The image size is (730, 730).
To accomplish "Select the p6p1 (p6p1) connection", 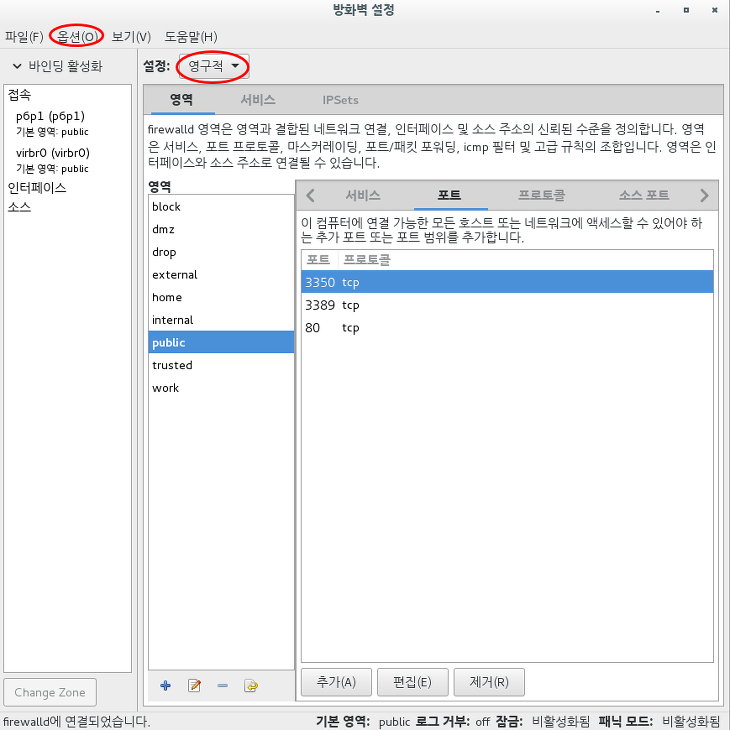I will (x=68, y=123).
